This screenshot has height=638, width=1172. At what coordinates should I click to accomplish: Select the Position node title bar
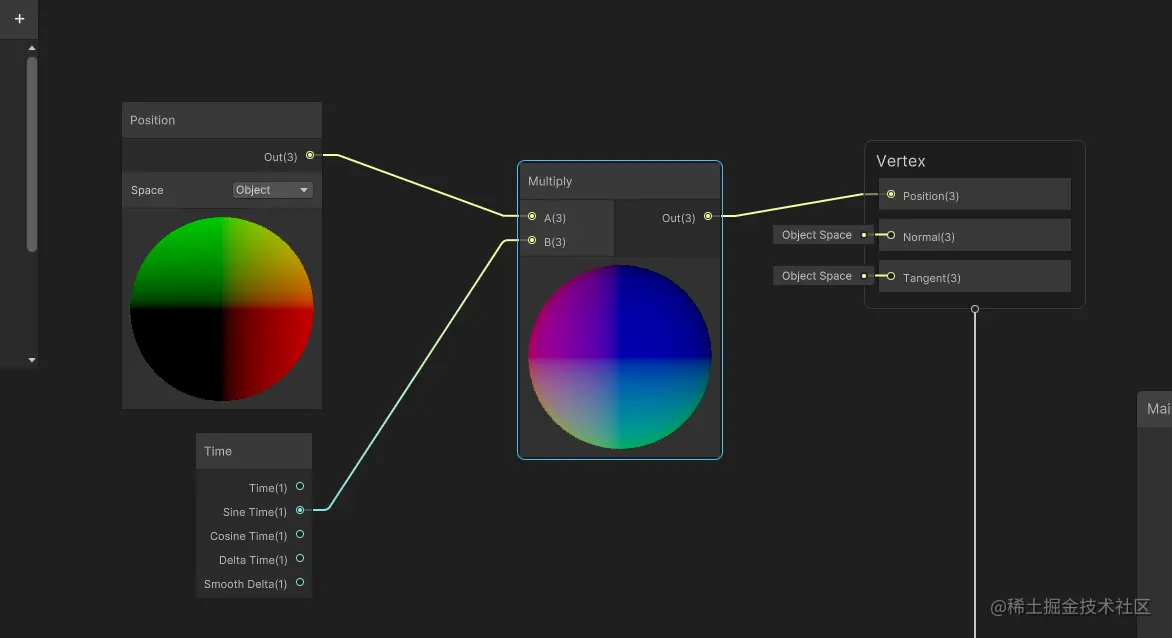[x=222, y=120]
